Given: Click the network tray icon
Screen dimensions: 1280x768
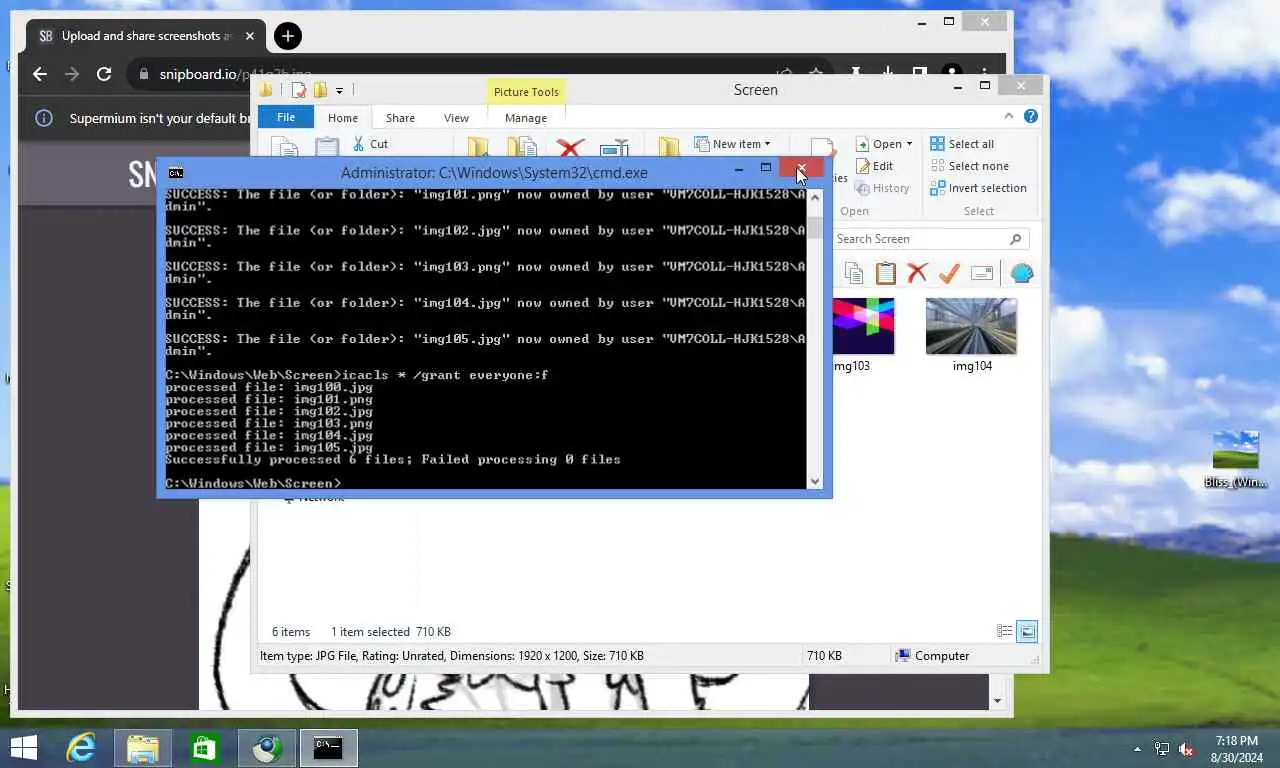Looking at the screenshot, I should pos(1162,749).
